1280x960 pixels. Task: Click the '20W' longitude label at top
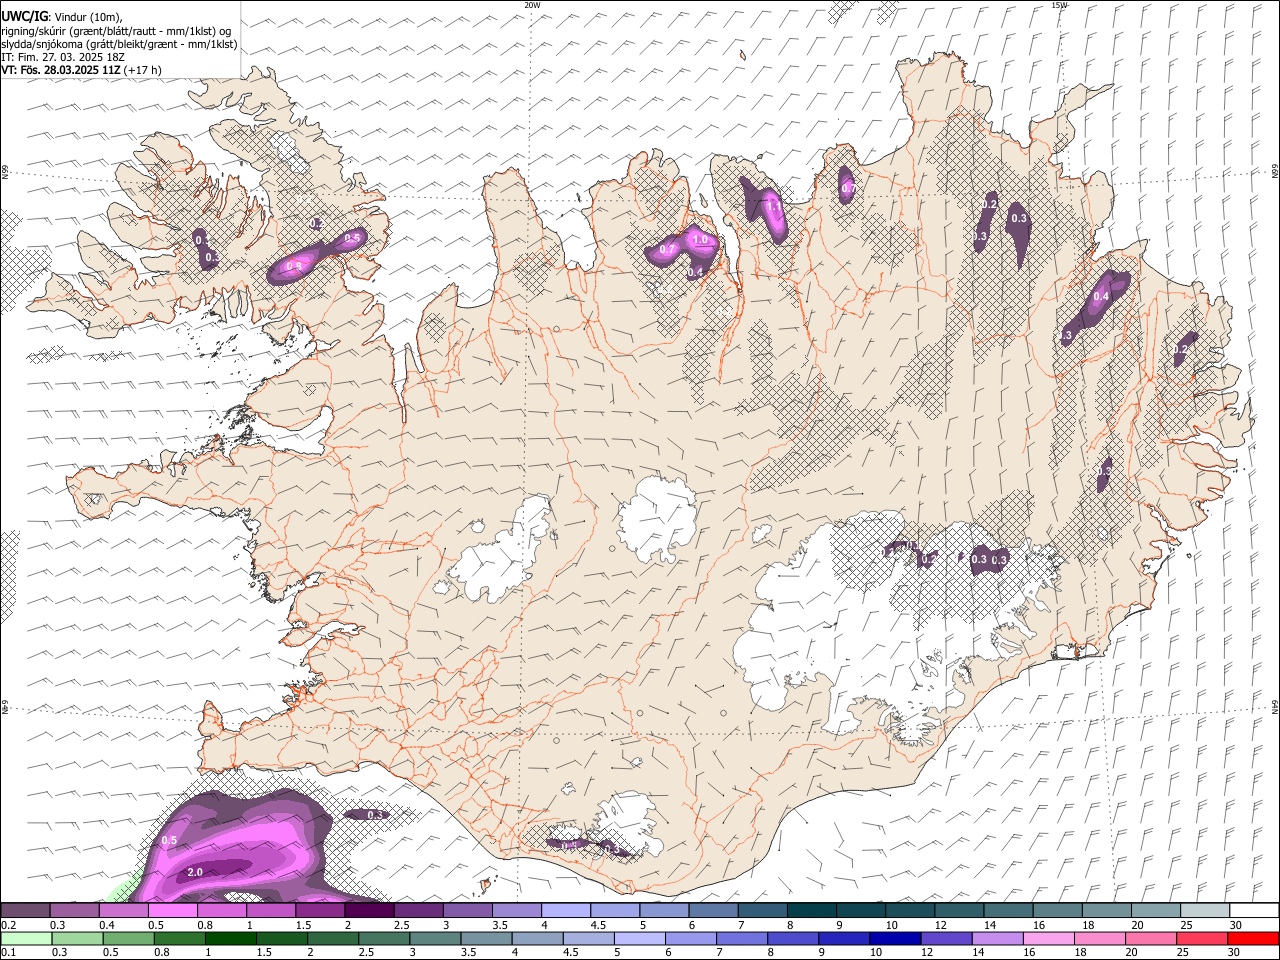(532, 5)
